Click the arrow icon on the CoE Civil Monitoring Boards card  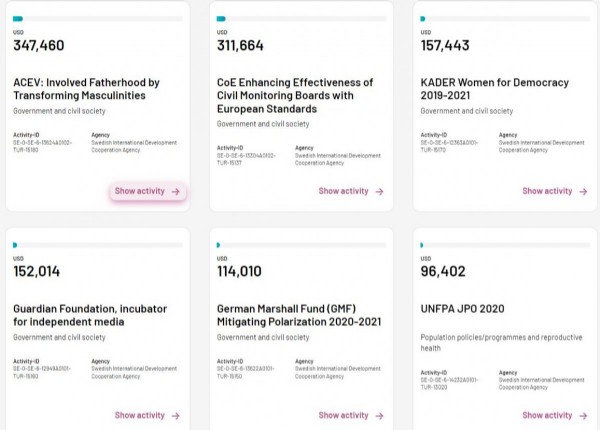click(x=379, y=191)
